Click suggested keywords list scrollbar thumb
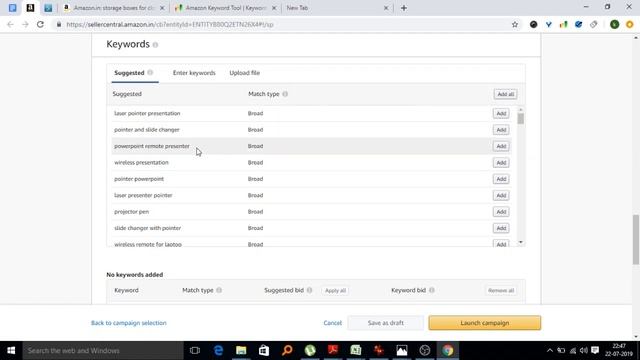 click(520, 119)
